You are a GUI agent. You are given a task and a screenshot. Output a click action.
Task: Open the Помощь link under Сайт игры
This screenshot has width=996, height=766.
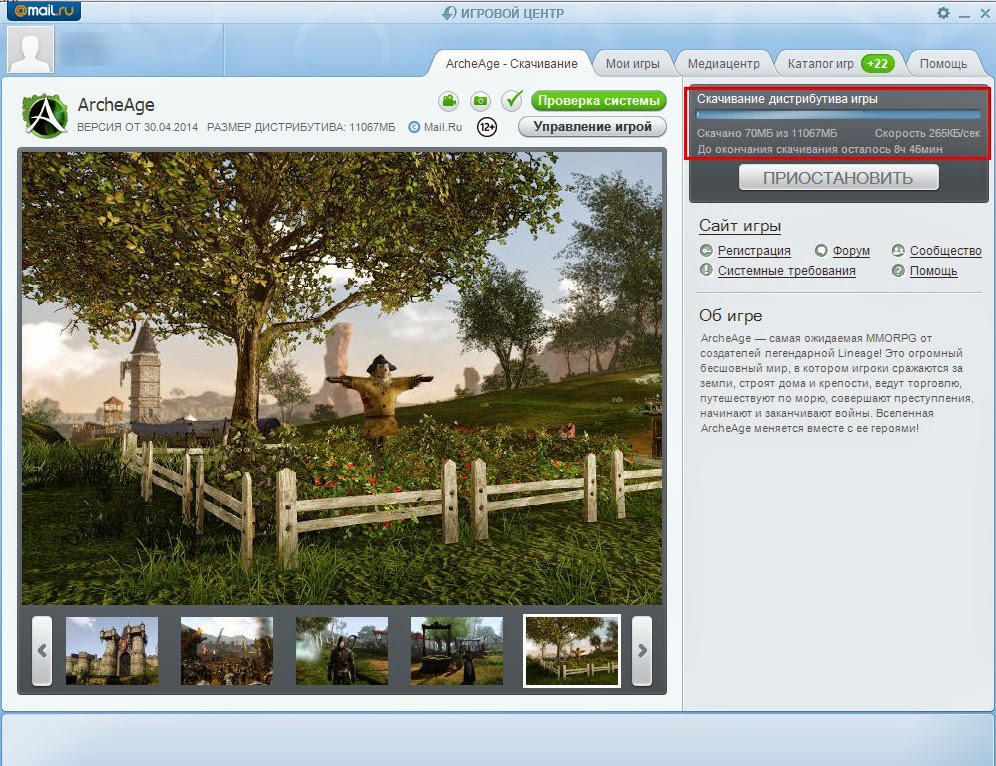point(933,271)
